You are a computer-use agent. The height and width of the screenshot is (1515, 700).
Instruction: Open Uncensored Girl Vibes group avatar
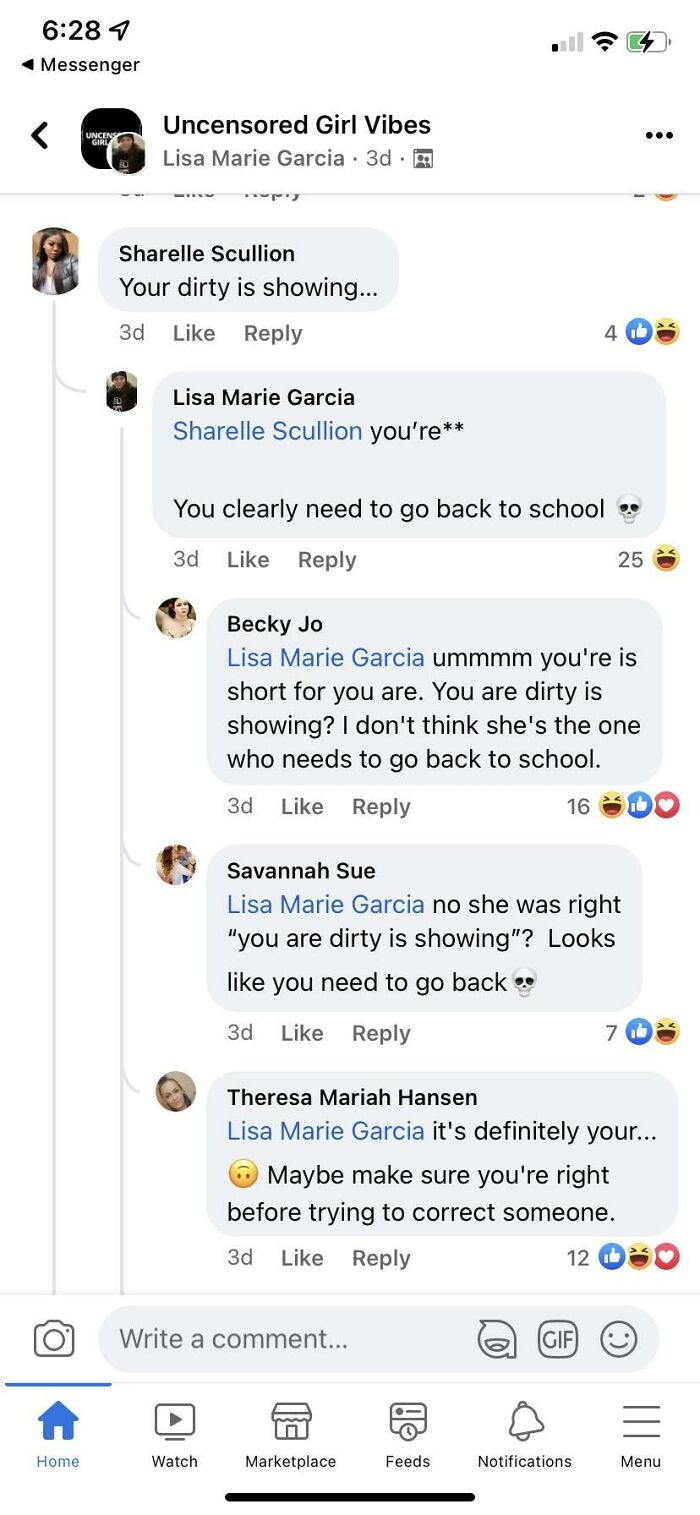112,139
